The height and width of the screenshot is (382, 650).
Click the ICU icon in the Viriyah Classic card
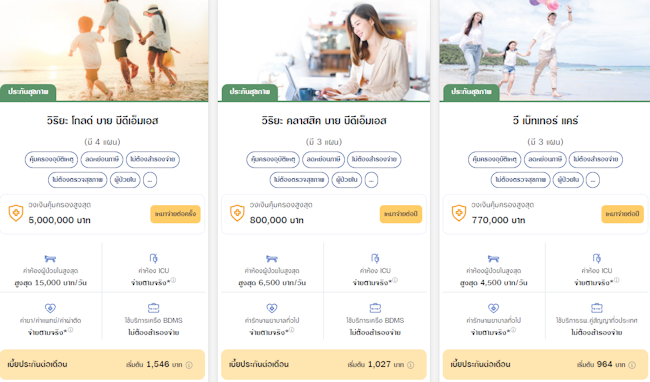click(375, 259)
